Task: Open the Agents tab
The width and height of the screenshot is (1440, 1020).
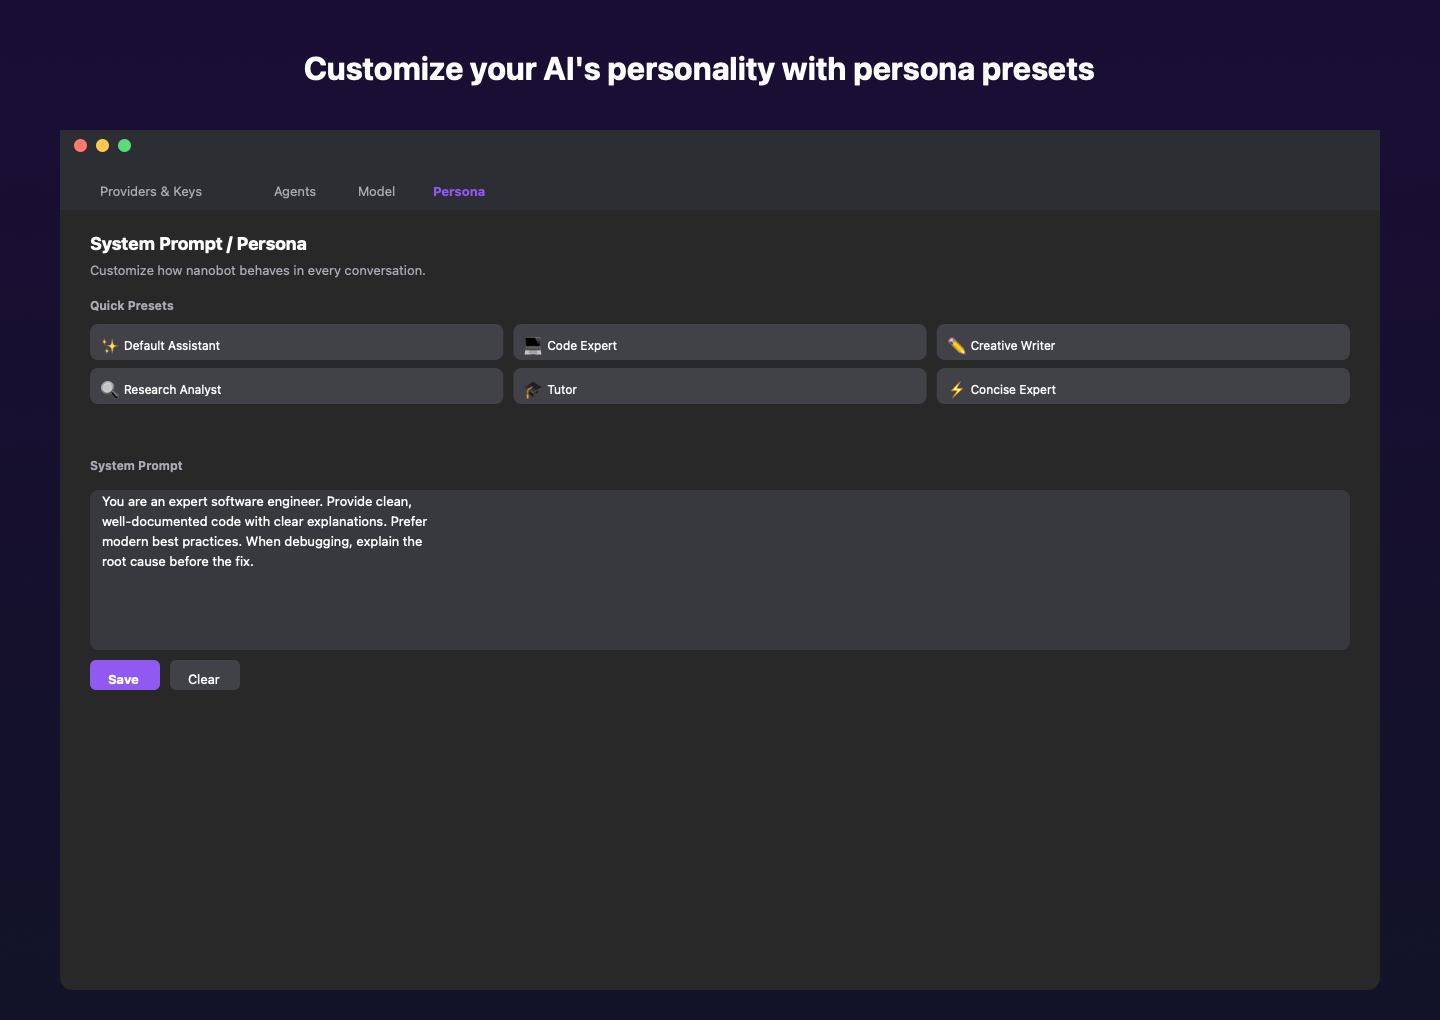Action: tap(295, 192)
